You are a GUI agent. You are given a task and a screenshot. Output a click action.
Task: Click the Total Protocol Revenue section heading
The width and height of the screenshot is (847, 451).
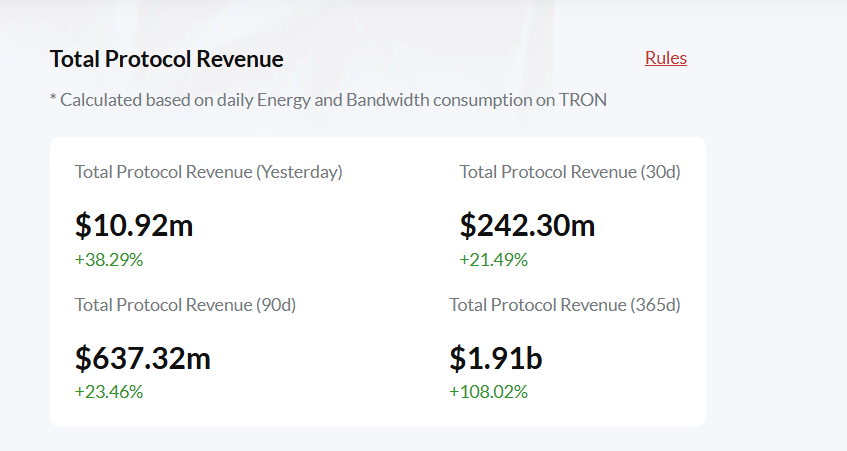click(x=166, y=59)
